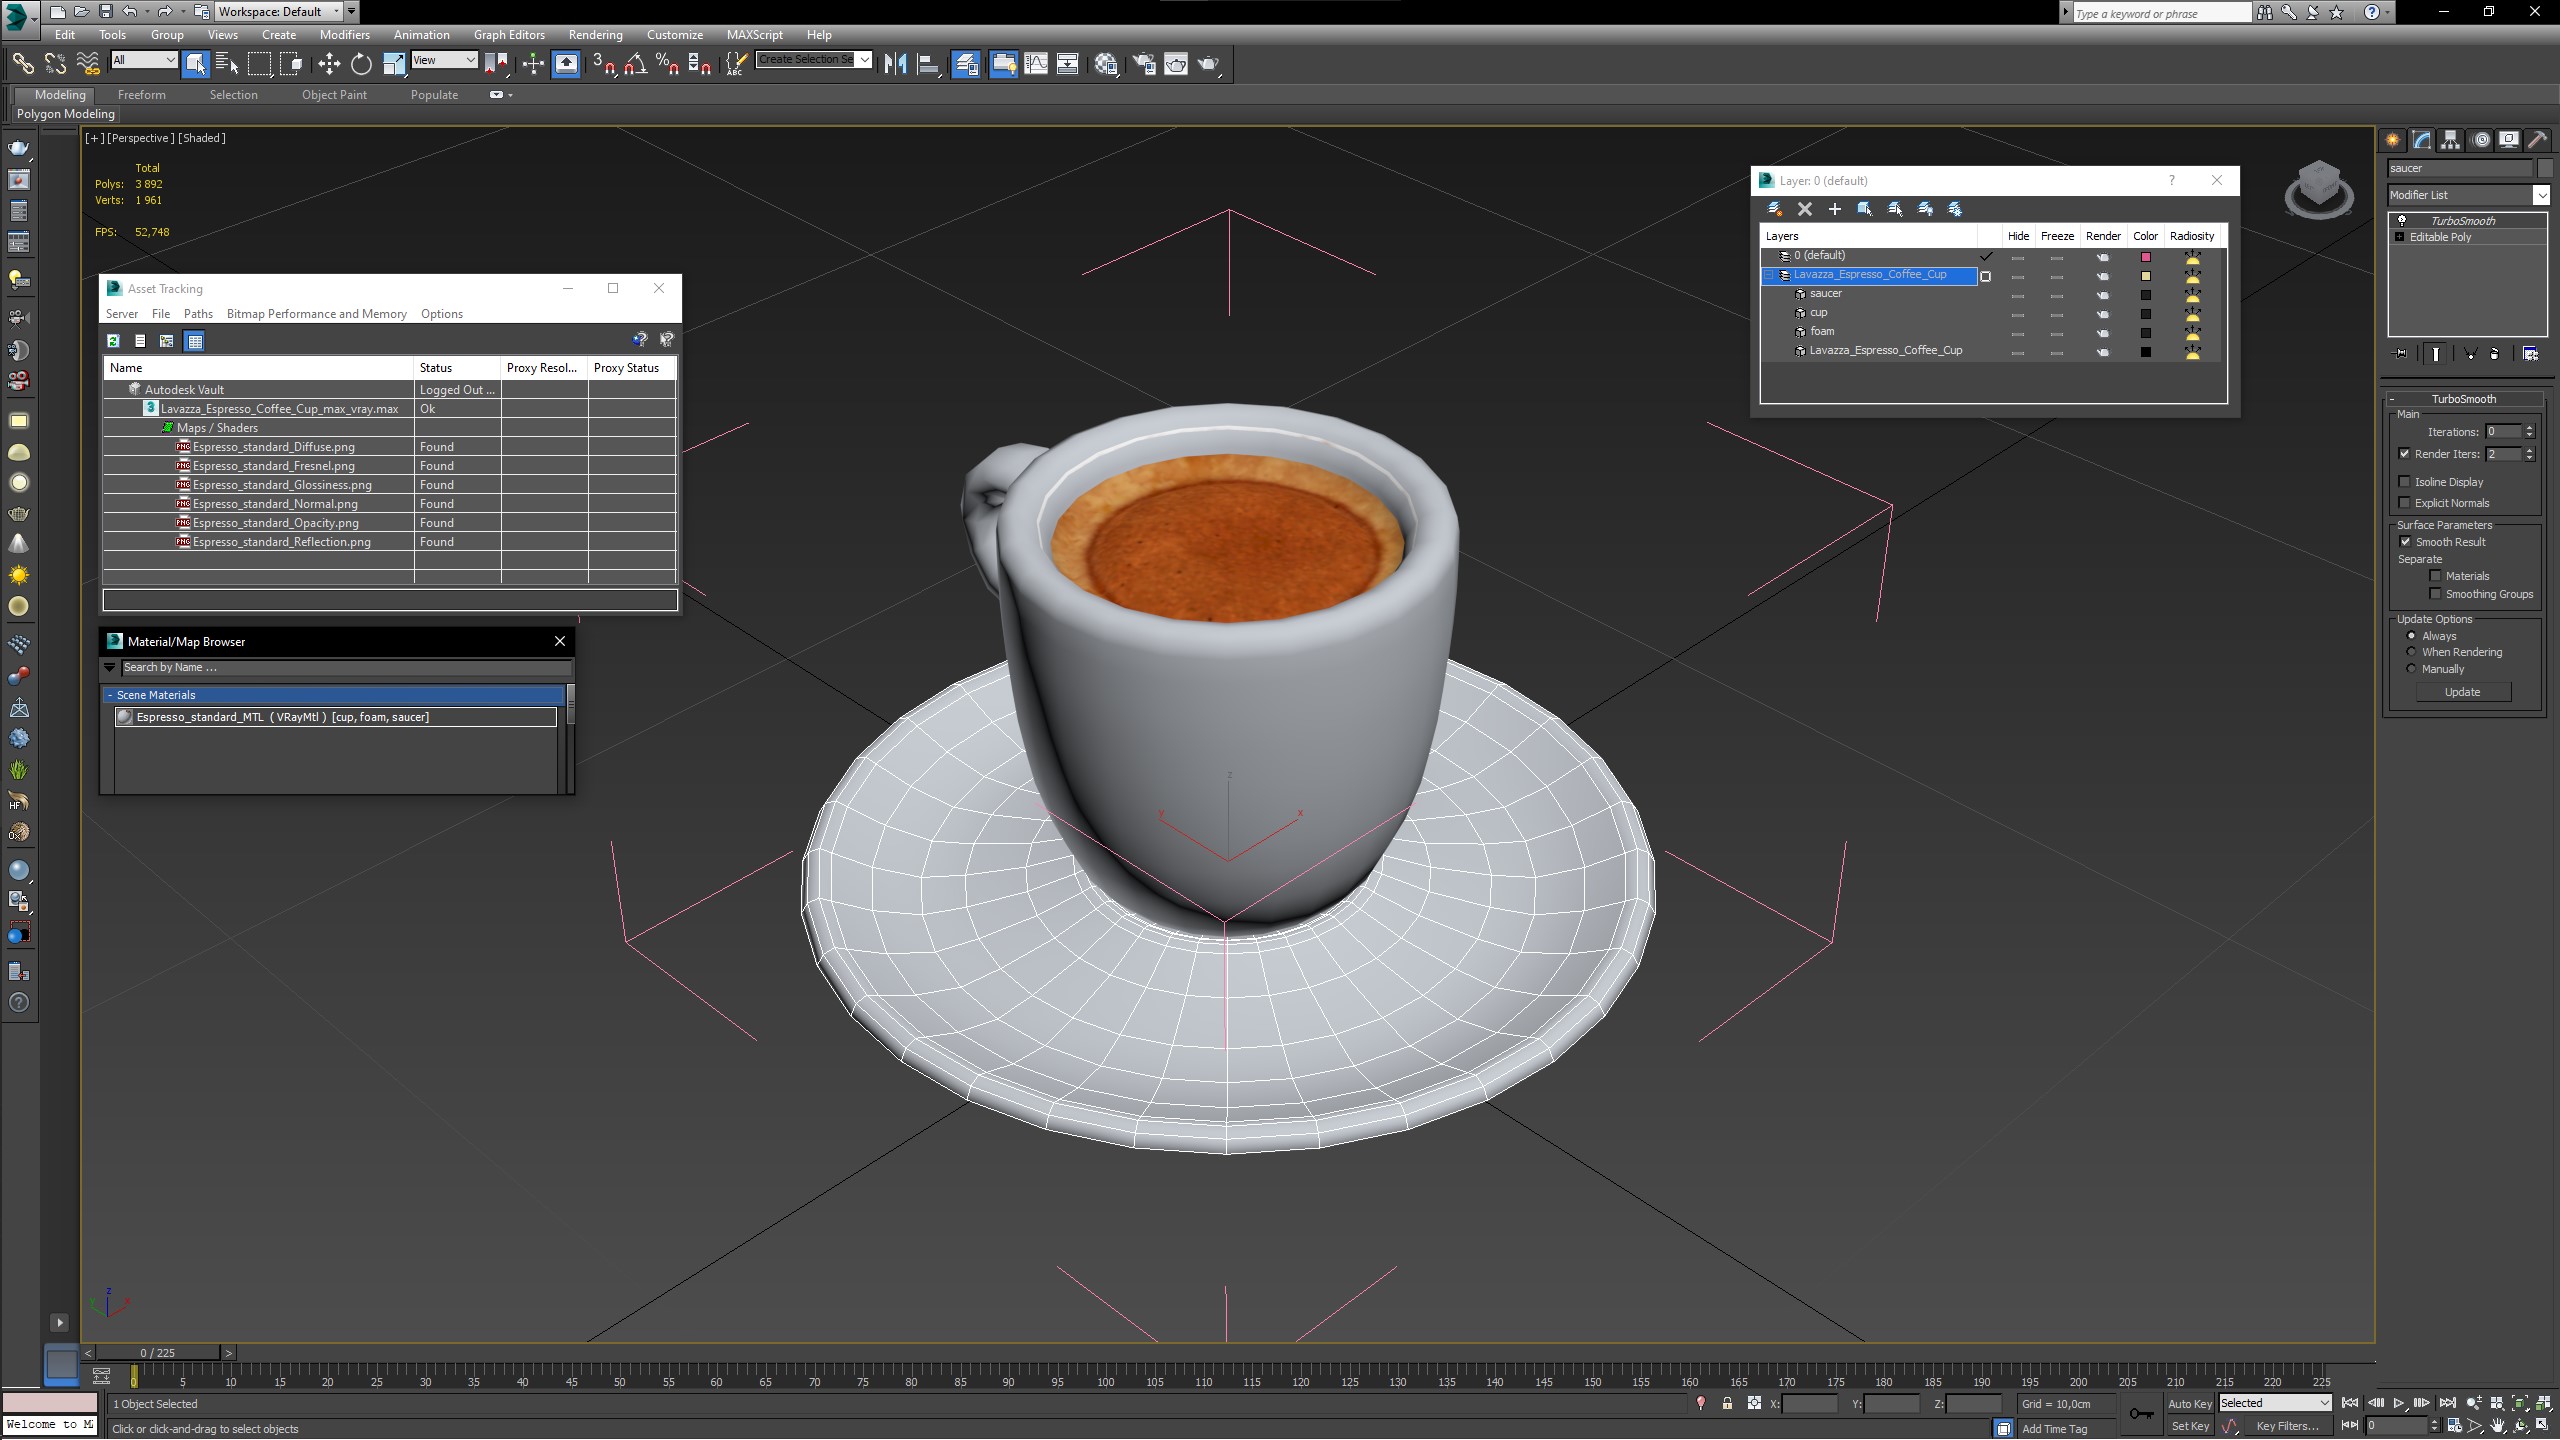This screenshot has height=1440, width=2560.
Task: Click Search by Name field in Material Browser
Action: pos(346,667)
